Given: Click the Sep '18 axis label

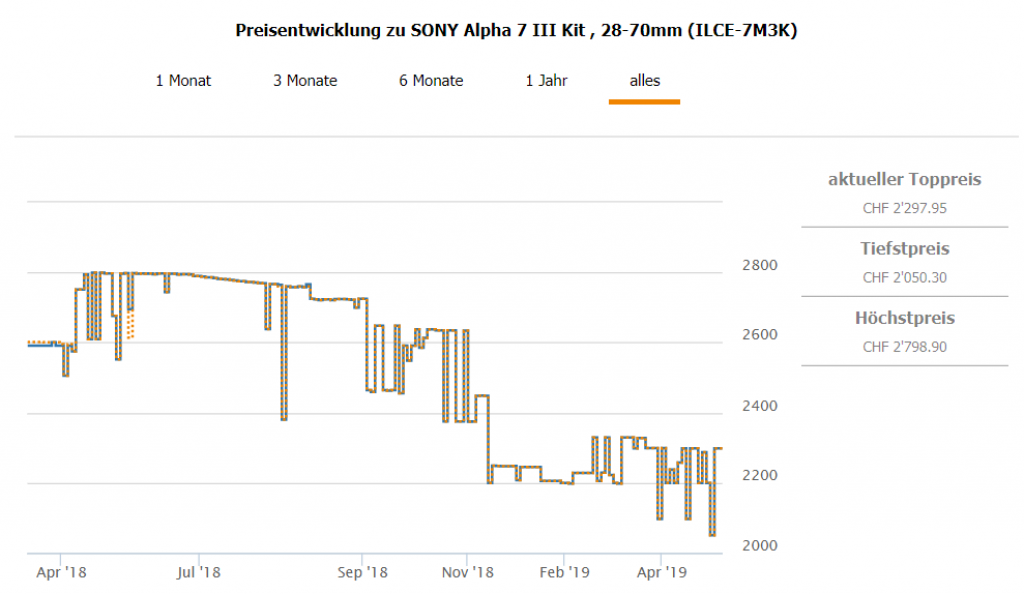Looking at the screenshot, I should [x=362, y=573].
